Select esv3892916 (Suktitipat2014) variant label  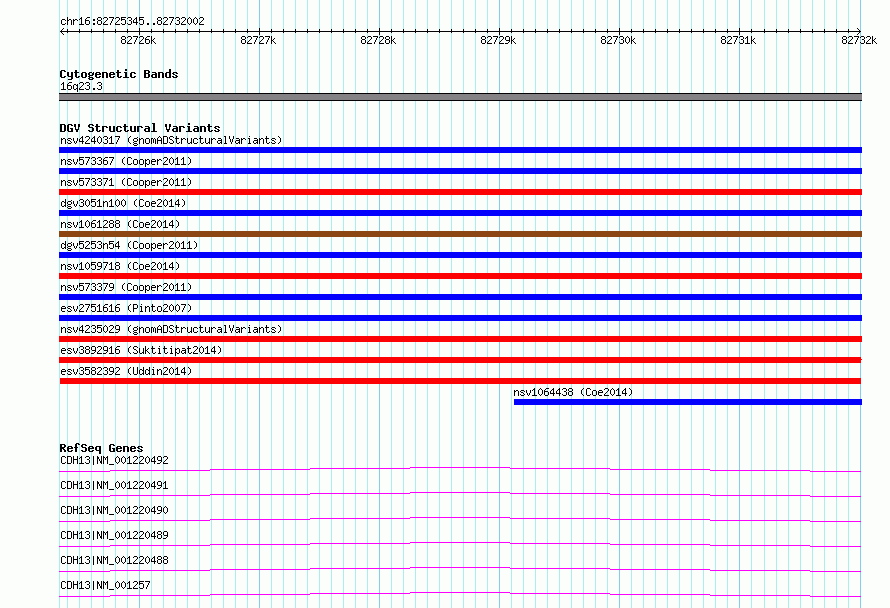point(141,350)
